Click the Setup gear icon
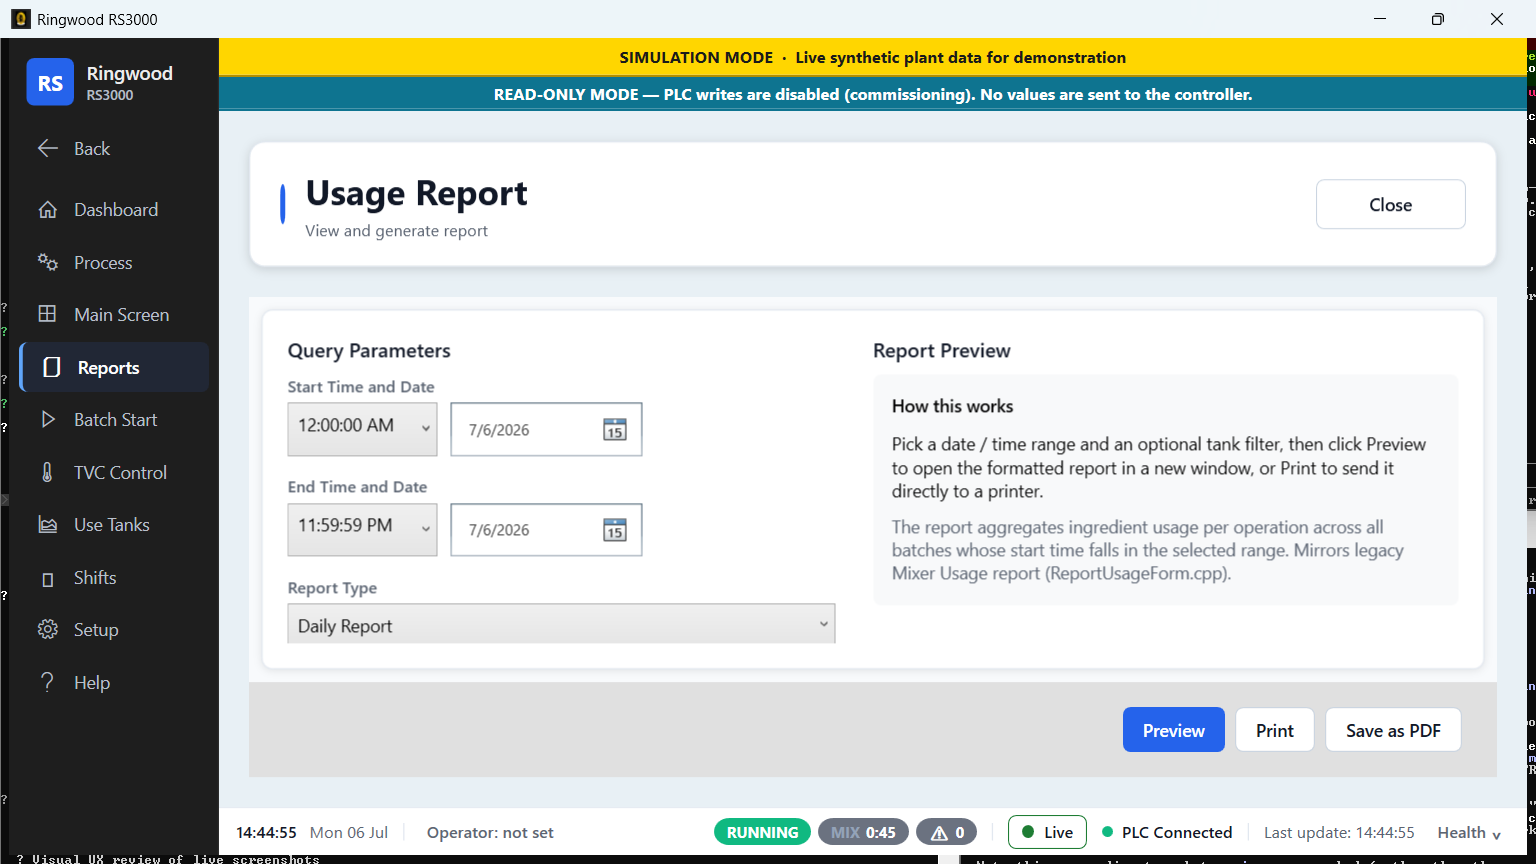This screenshot has width=1536, height=864. pos(47,629)
